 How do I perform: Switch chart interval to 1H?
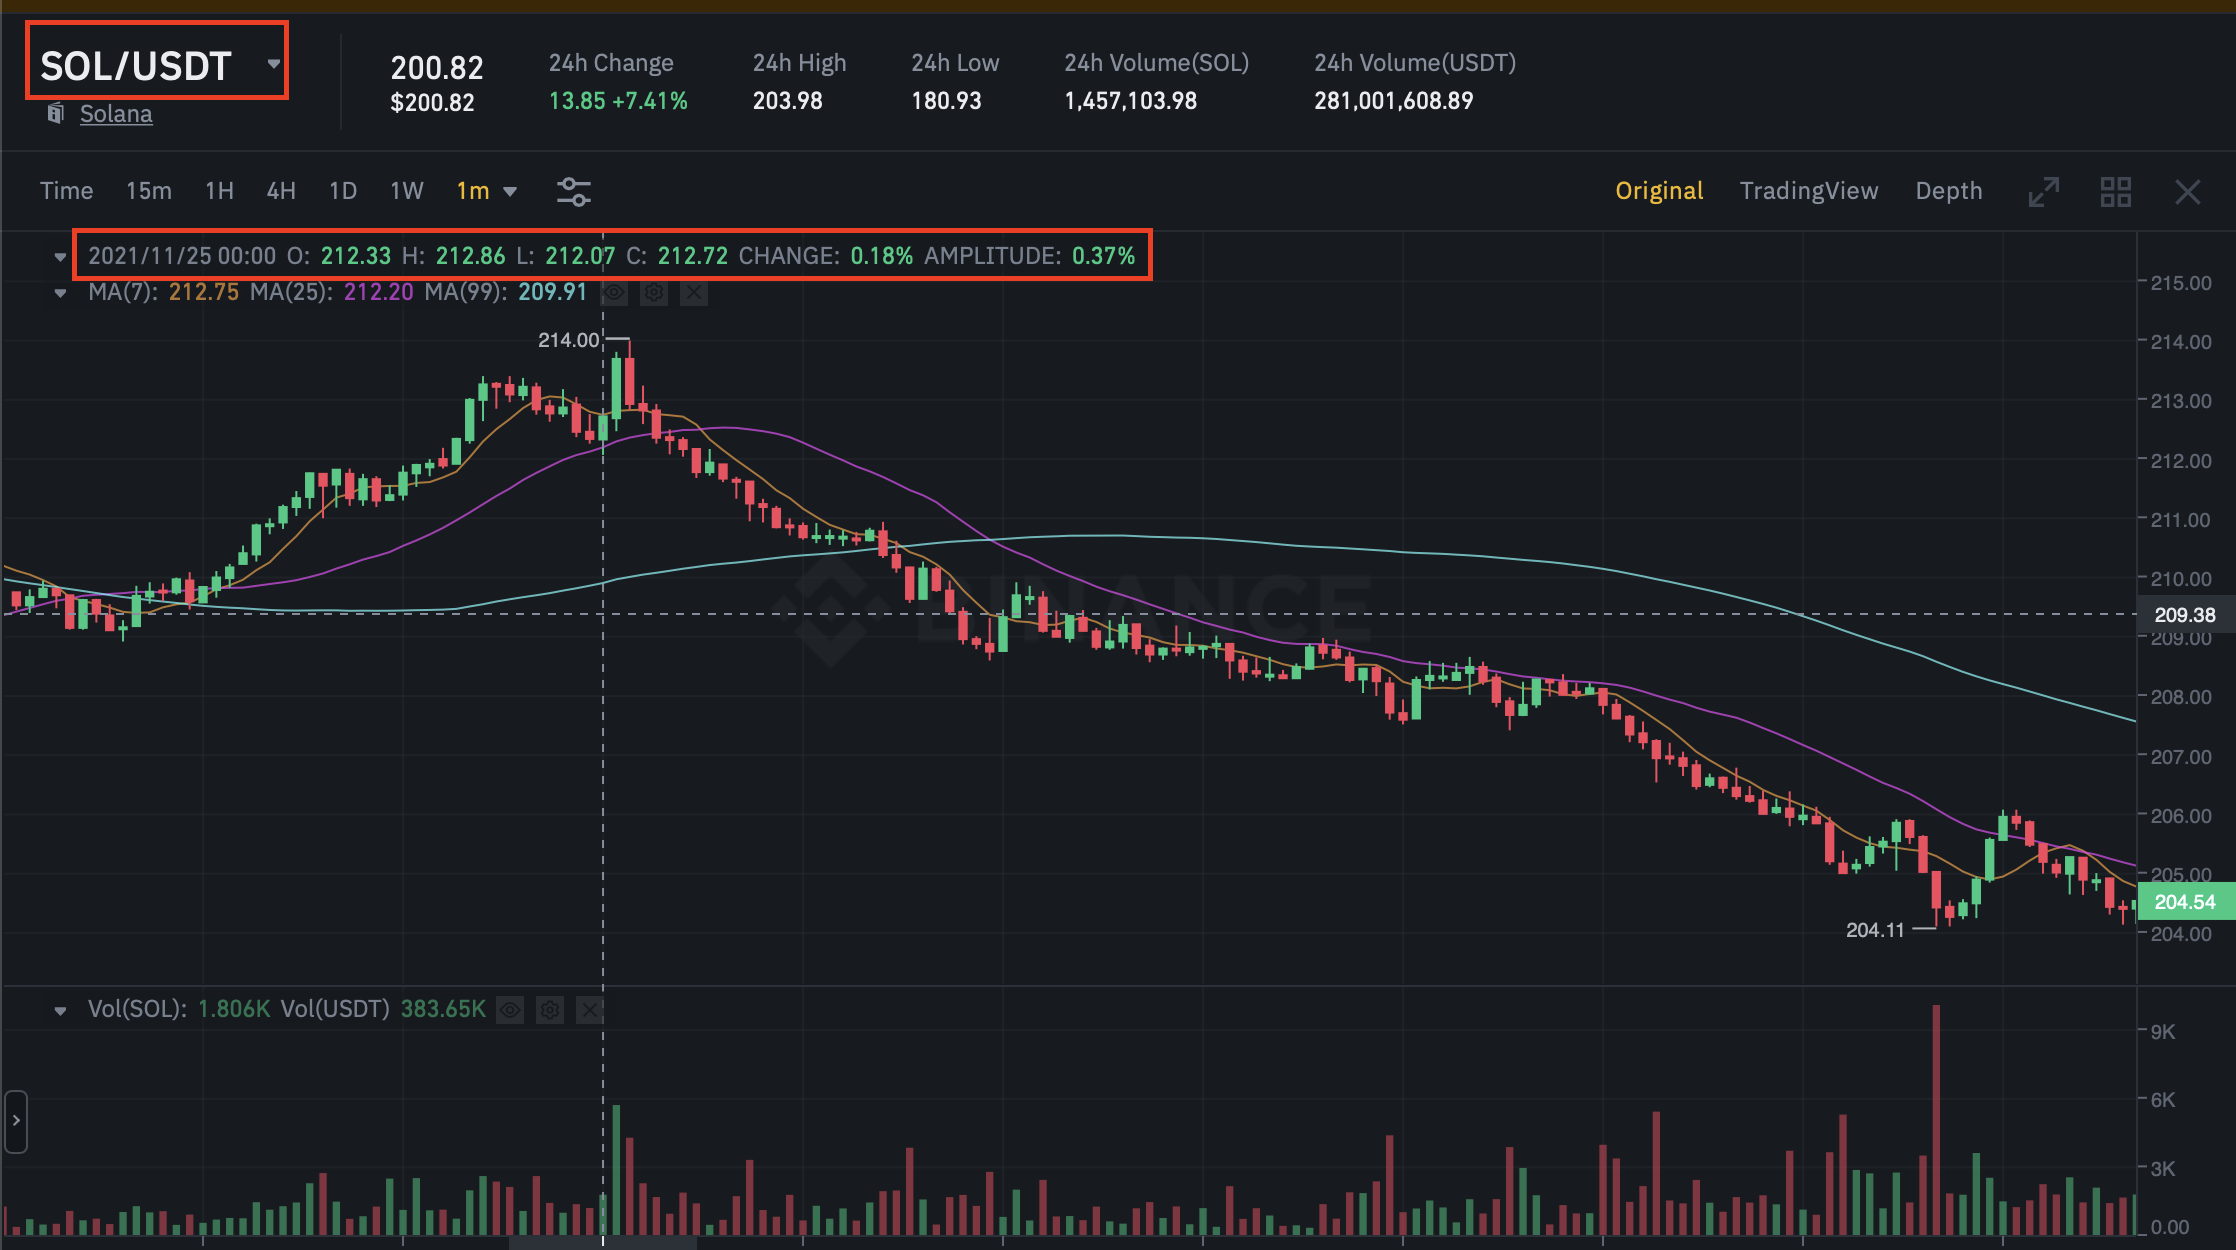click(219, 191)
